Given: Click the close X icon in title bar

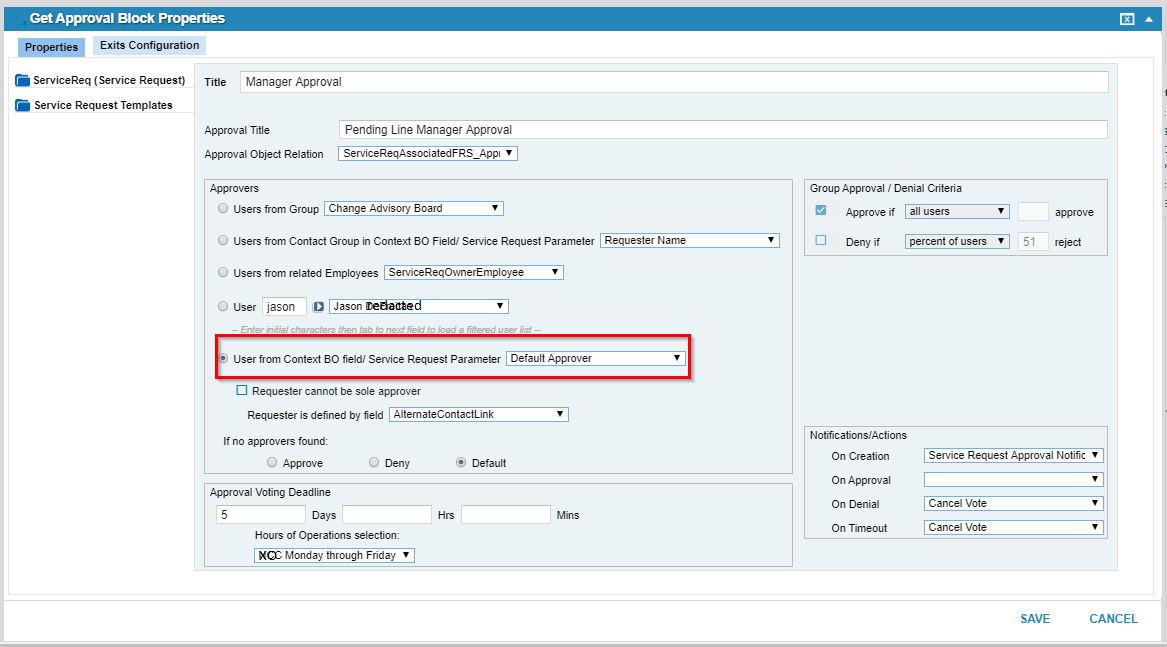Looking at the screenshot, I should click(x=1126, y=19).
